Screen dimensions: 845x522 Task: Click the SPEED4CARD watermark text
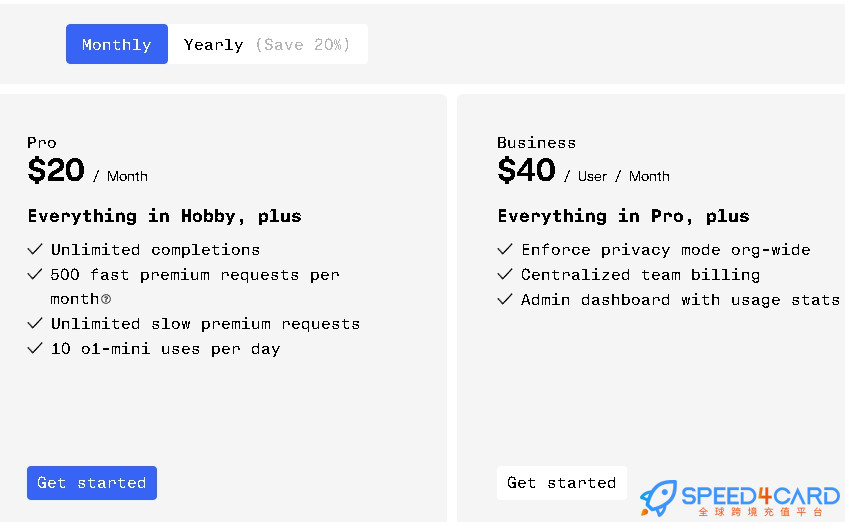click(760, 496)
